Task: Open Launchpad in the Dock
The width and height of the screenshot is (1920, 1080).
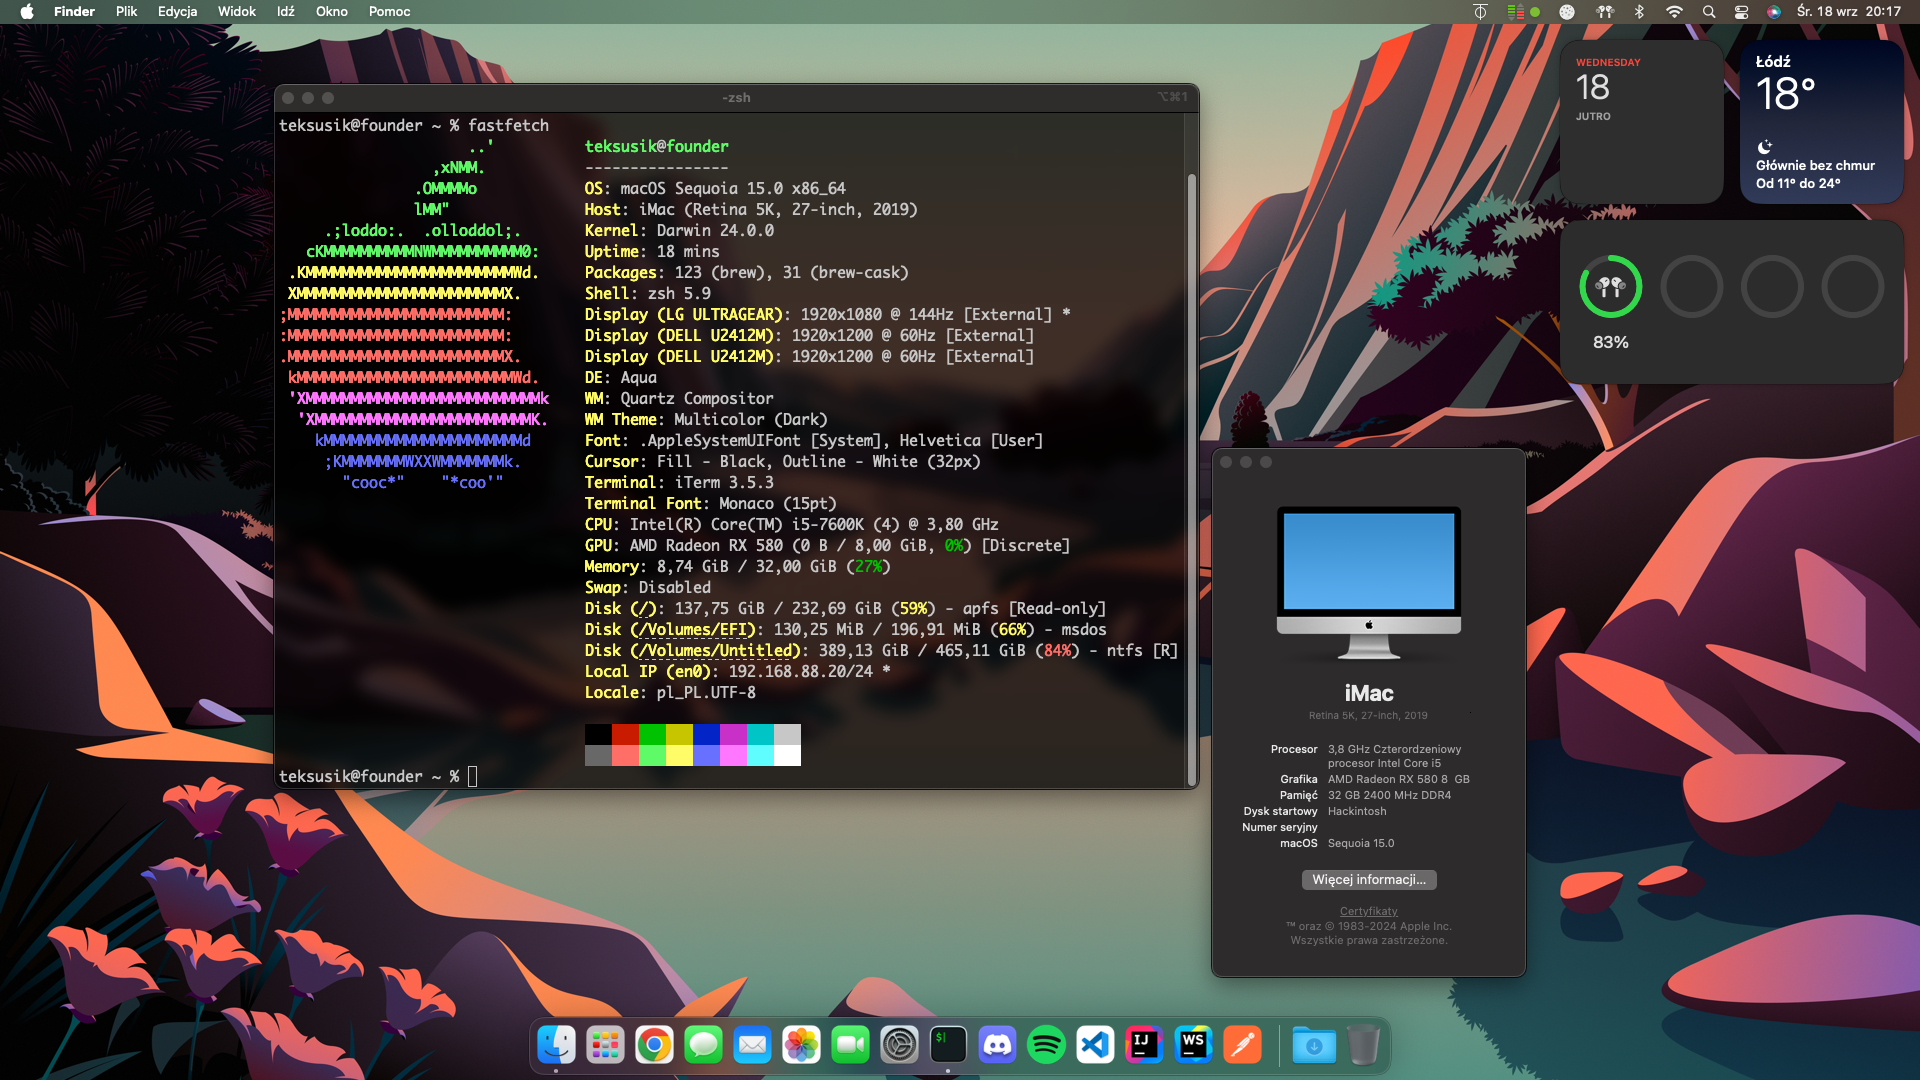Action: 605,1045
